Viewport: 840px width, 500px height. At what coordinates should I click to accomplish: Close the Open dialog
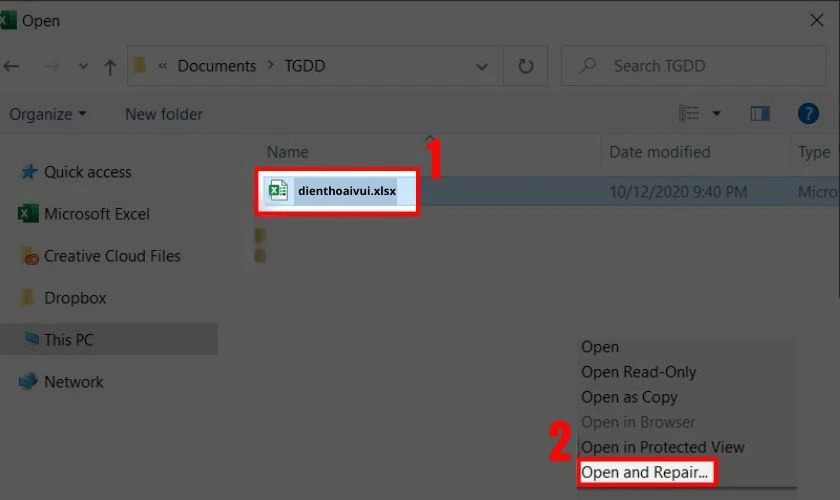[x=816, y=20]
